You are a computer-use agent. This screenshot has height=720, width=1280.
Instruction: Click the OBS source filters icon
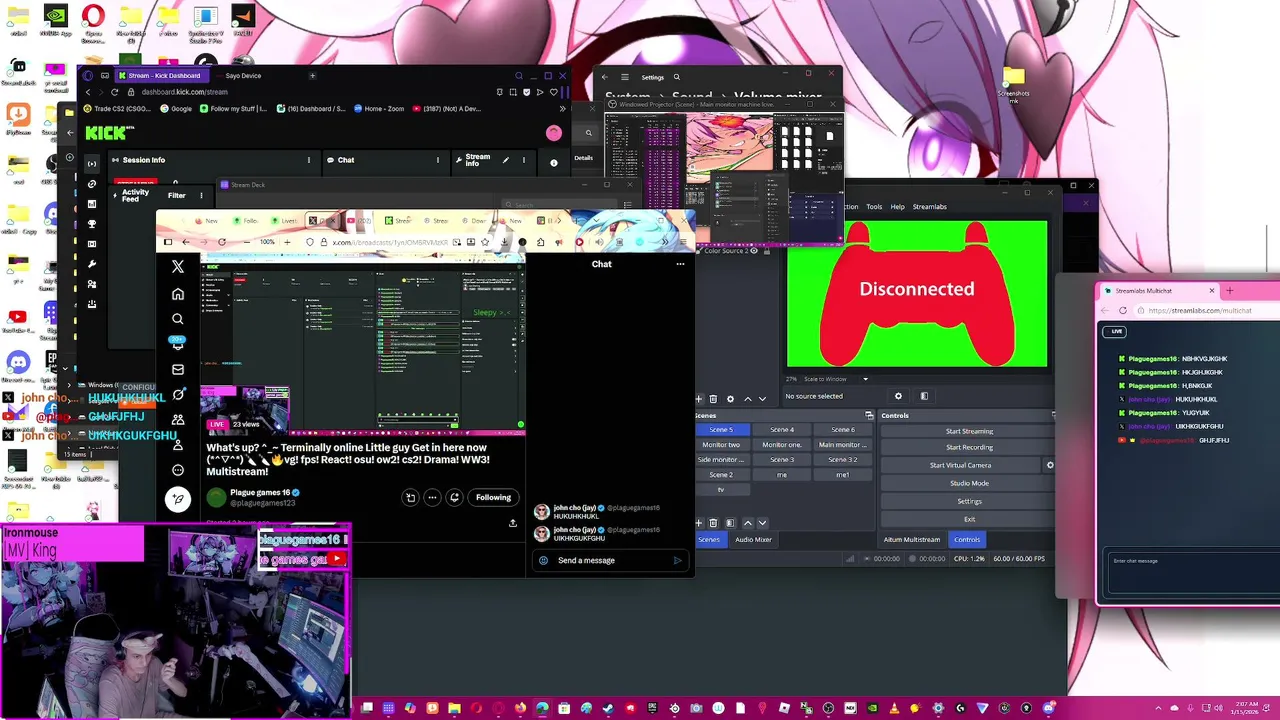click(924, 396)
